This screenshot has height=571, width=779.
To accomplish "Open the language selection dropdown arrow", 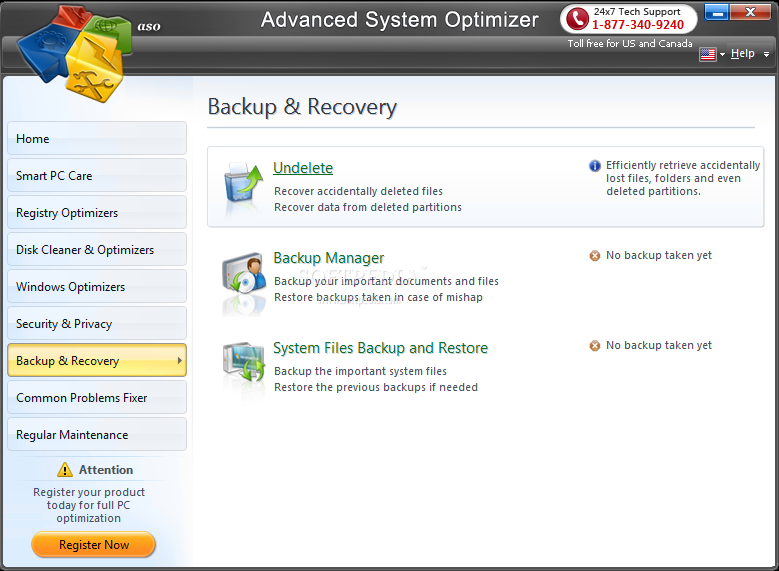I will 722,54.
